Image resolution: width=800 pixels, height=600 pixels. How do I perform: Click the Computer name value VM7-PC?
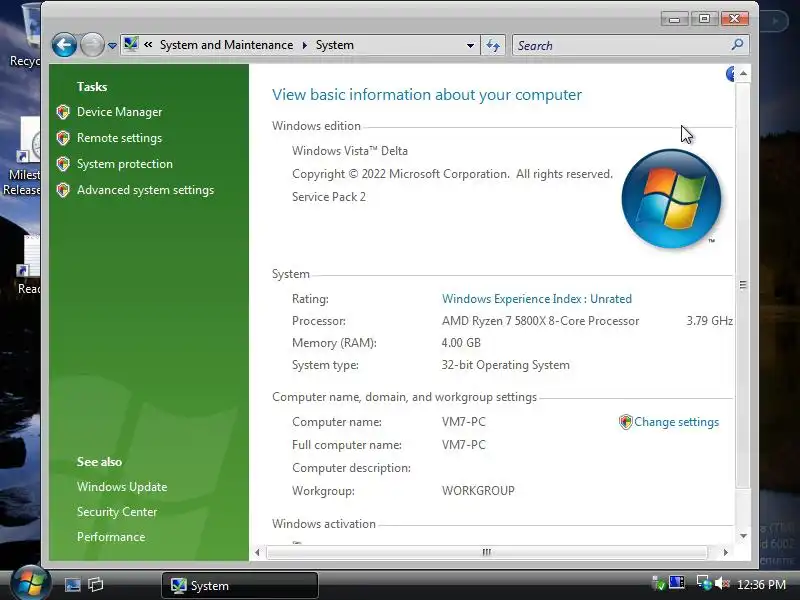[464, 422]
